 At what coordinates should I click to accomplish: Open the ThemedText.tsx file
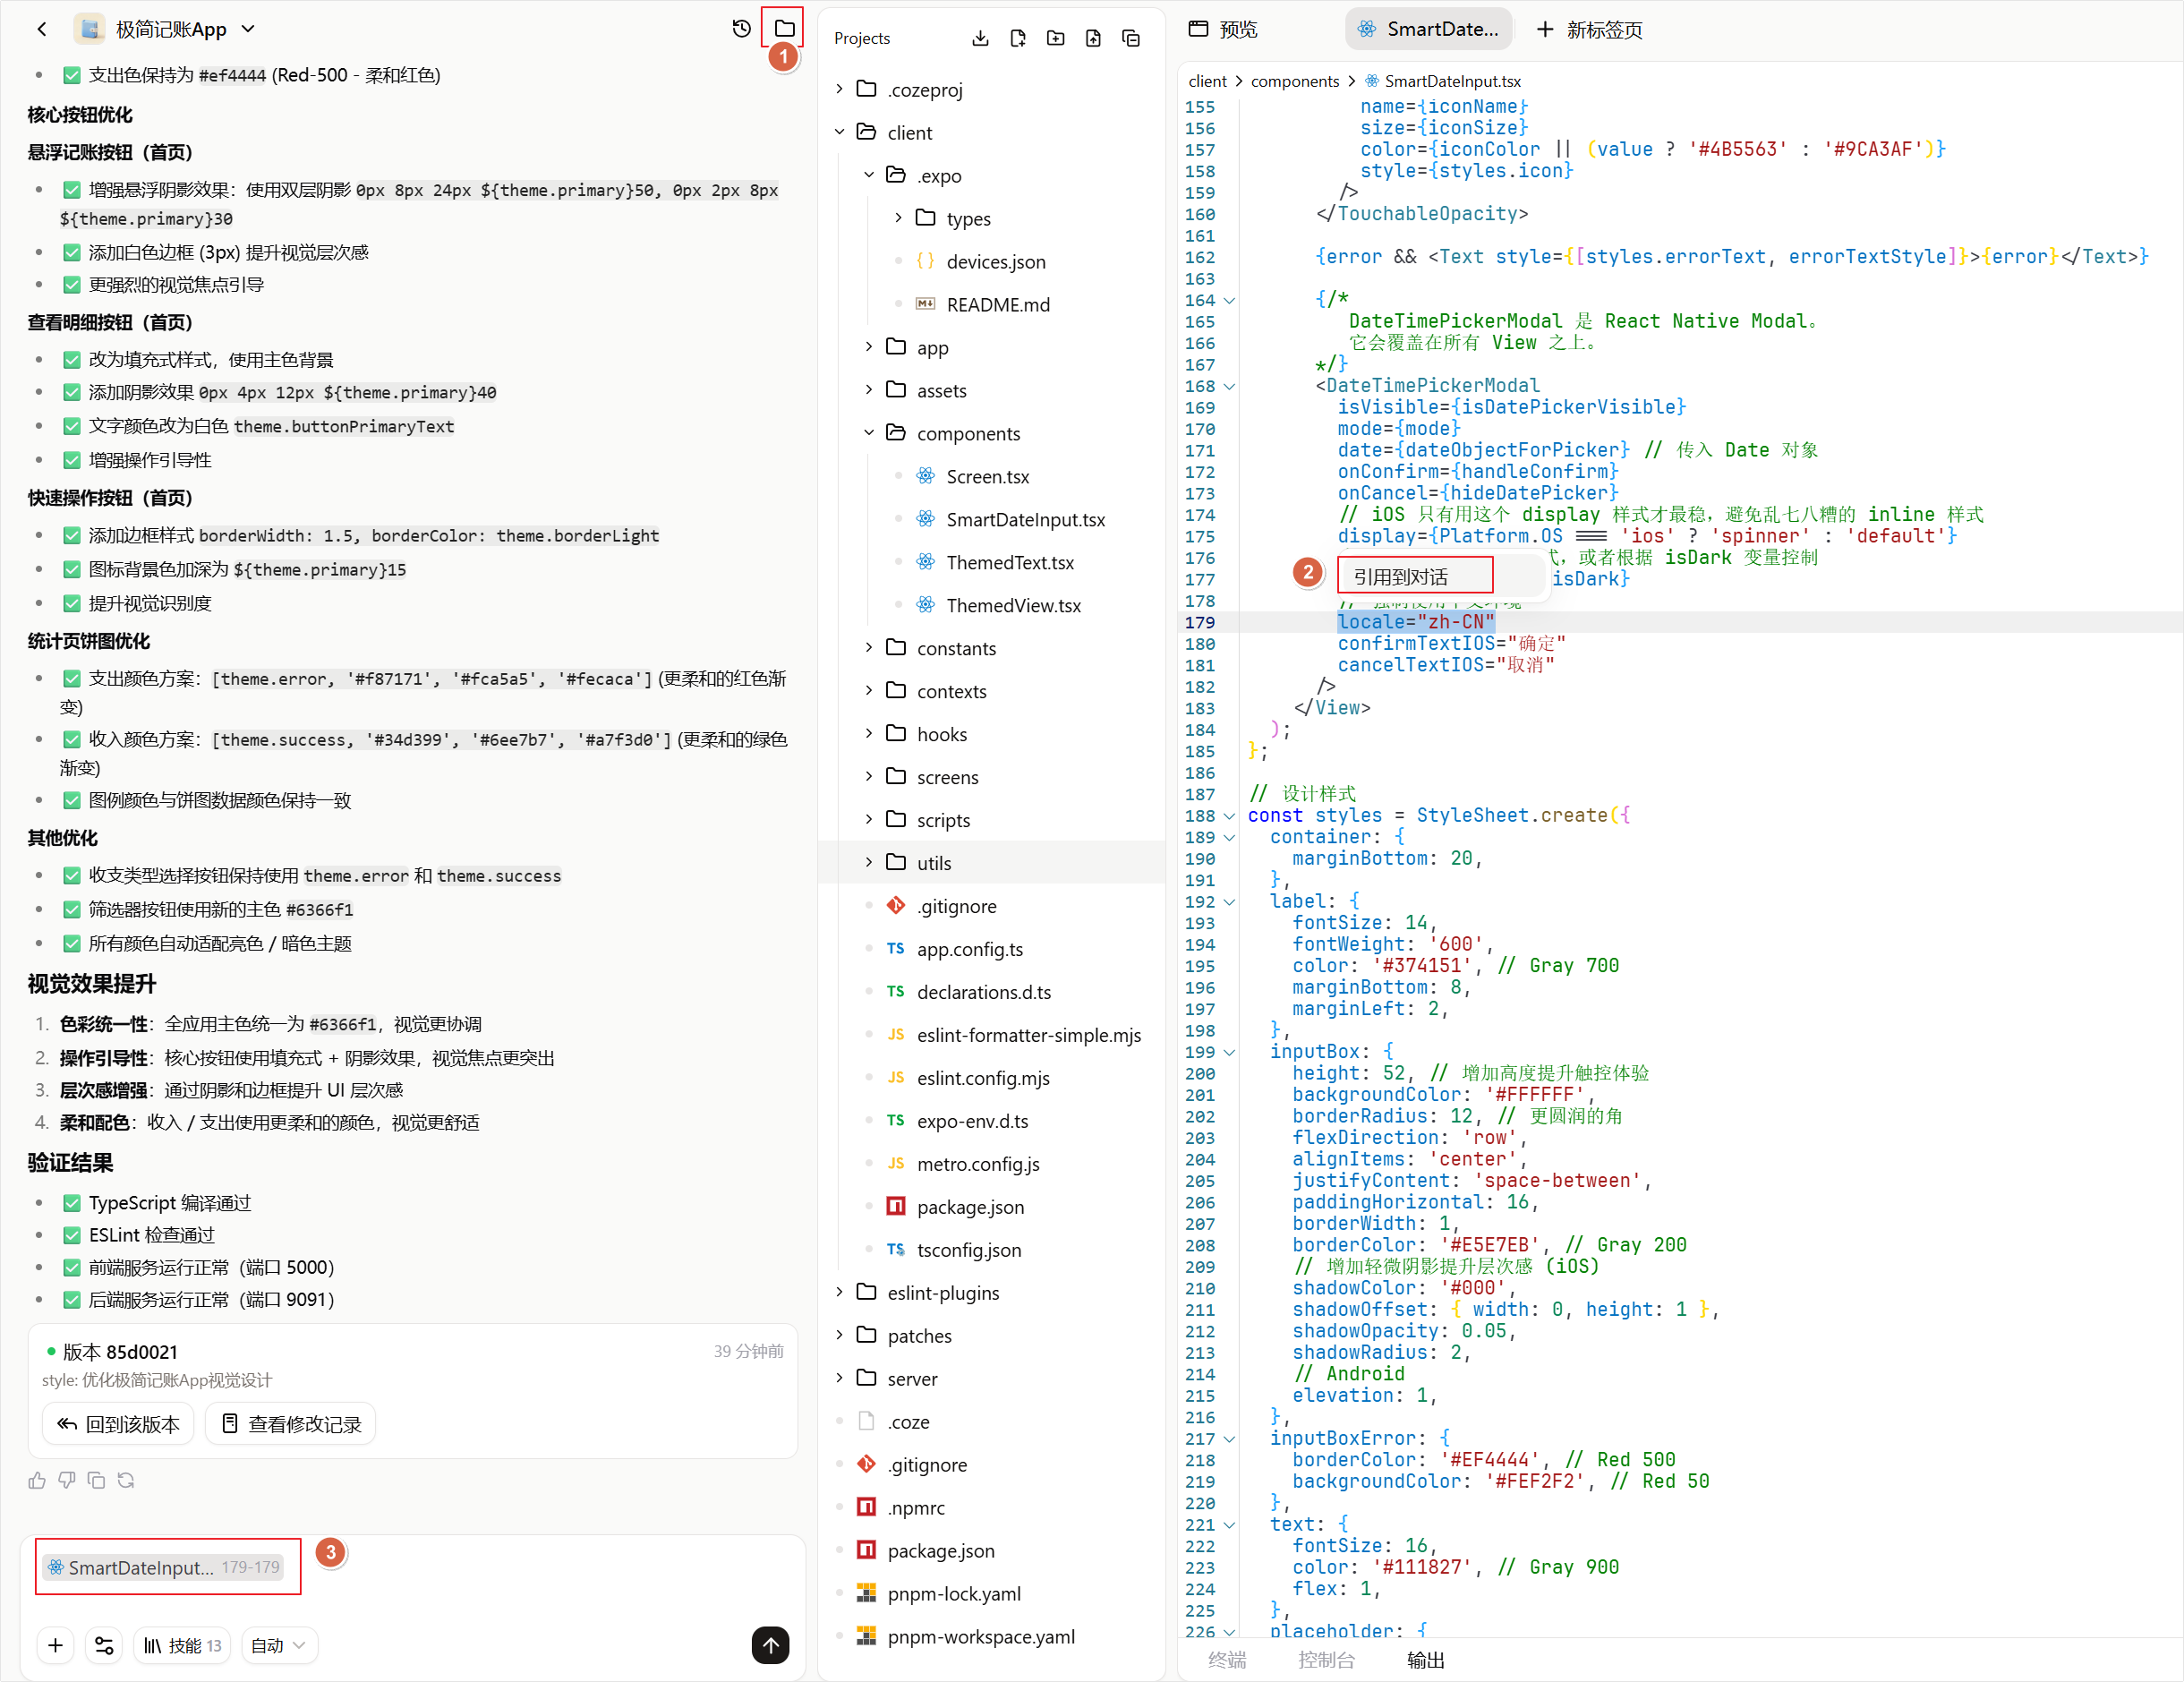[x=1010, y=562]
